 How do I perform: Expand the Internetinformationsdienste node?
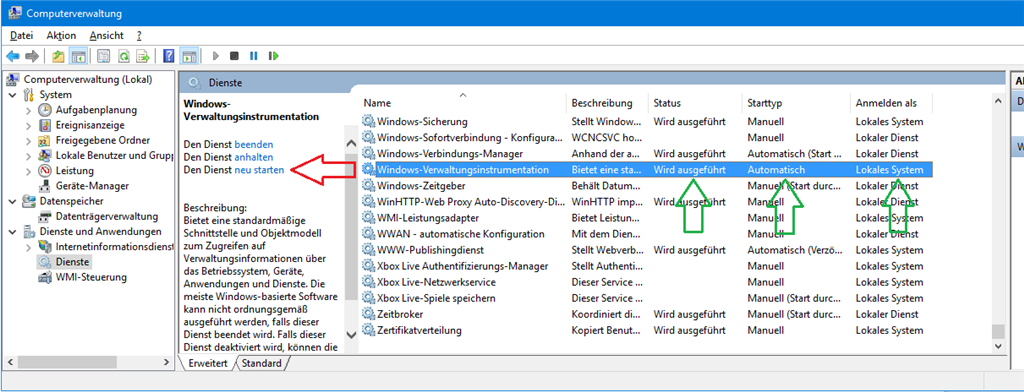(28, 247)
